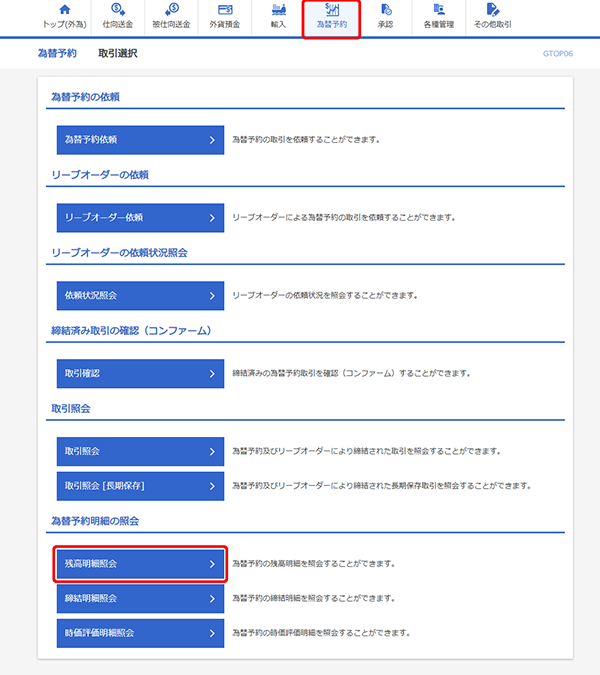
Task: Open the 被仕向送金 incoming remittance icon
Action: coord(171,9)
